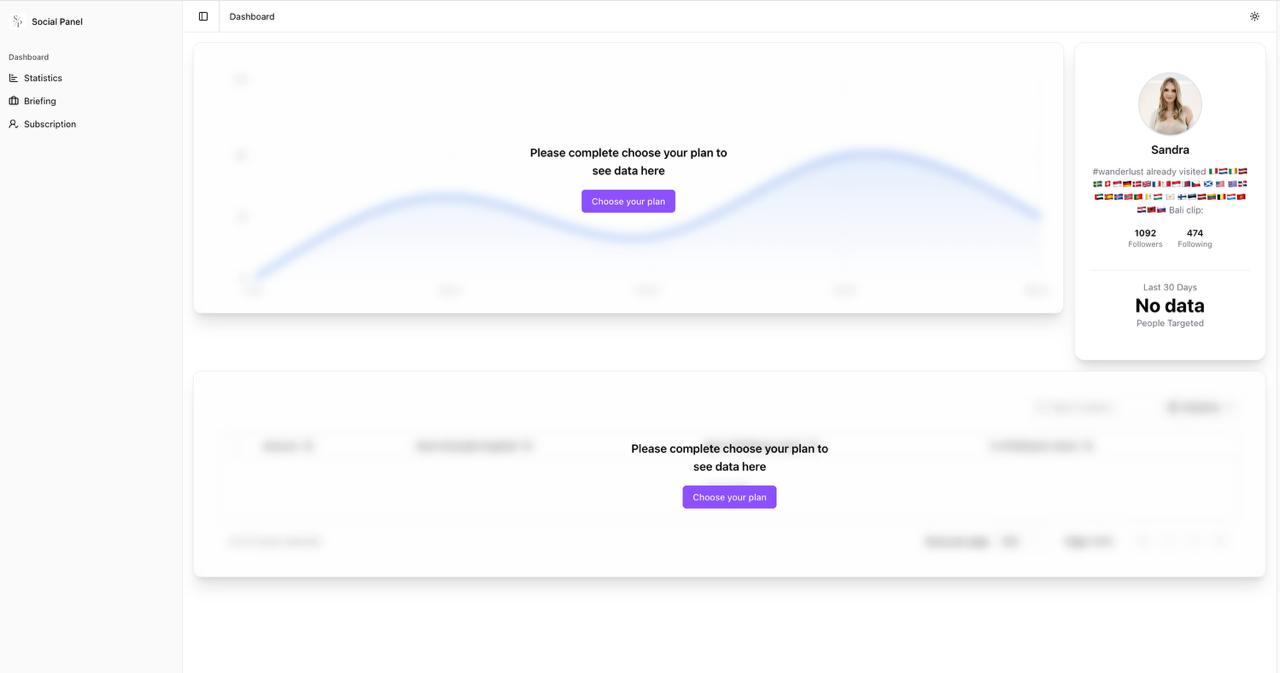The width and height of the screenshot is (1280, 673).
Task: Click Sandra's circular profile photo
Action: pyautogui.click(x=1169, y=103)
